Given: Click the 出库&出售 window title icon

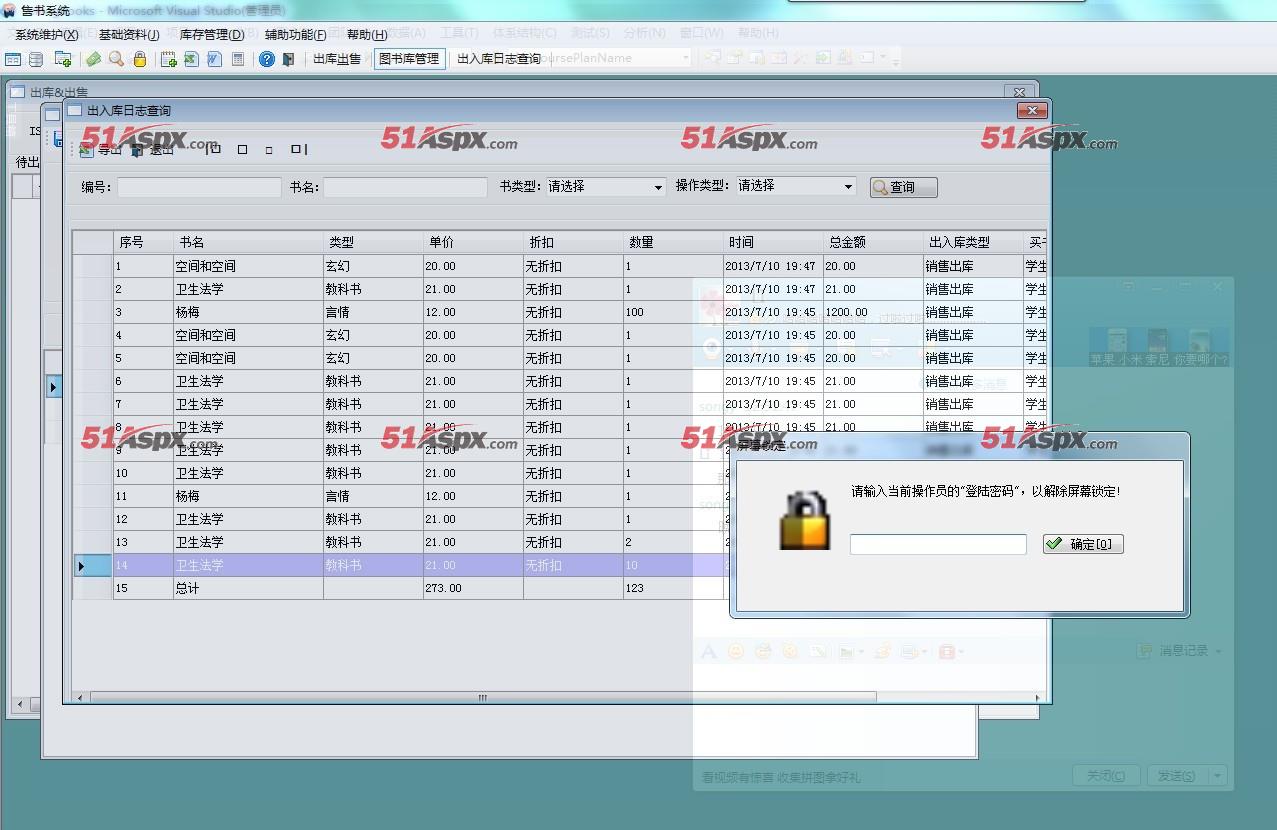Looking at the screenshot, I should (x=18, y=92).
